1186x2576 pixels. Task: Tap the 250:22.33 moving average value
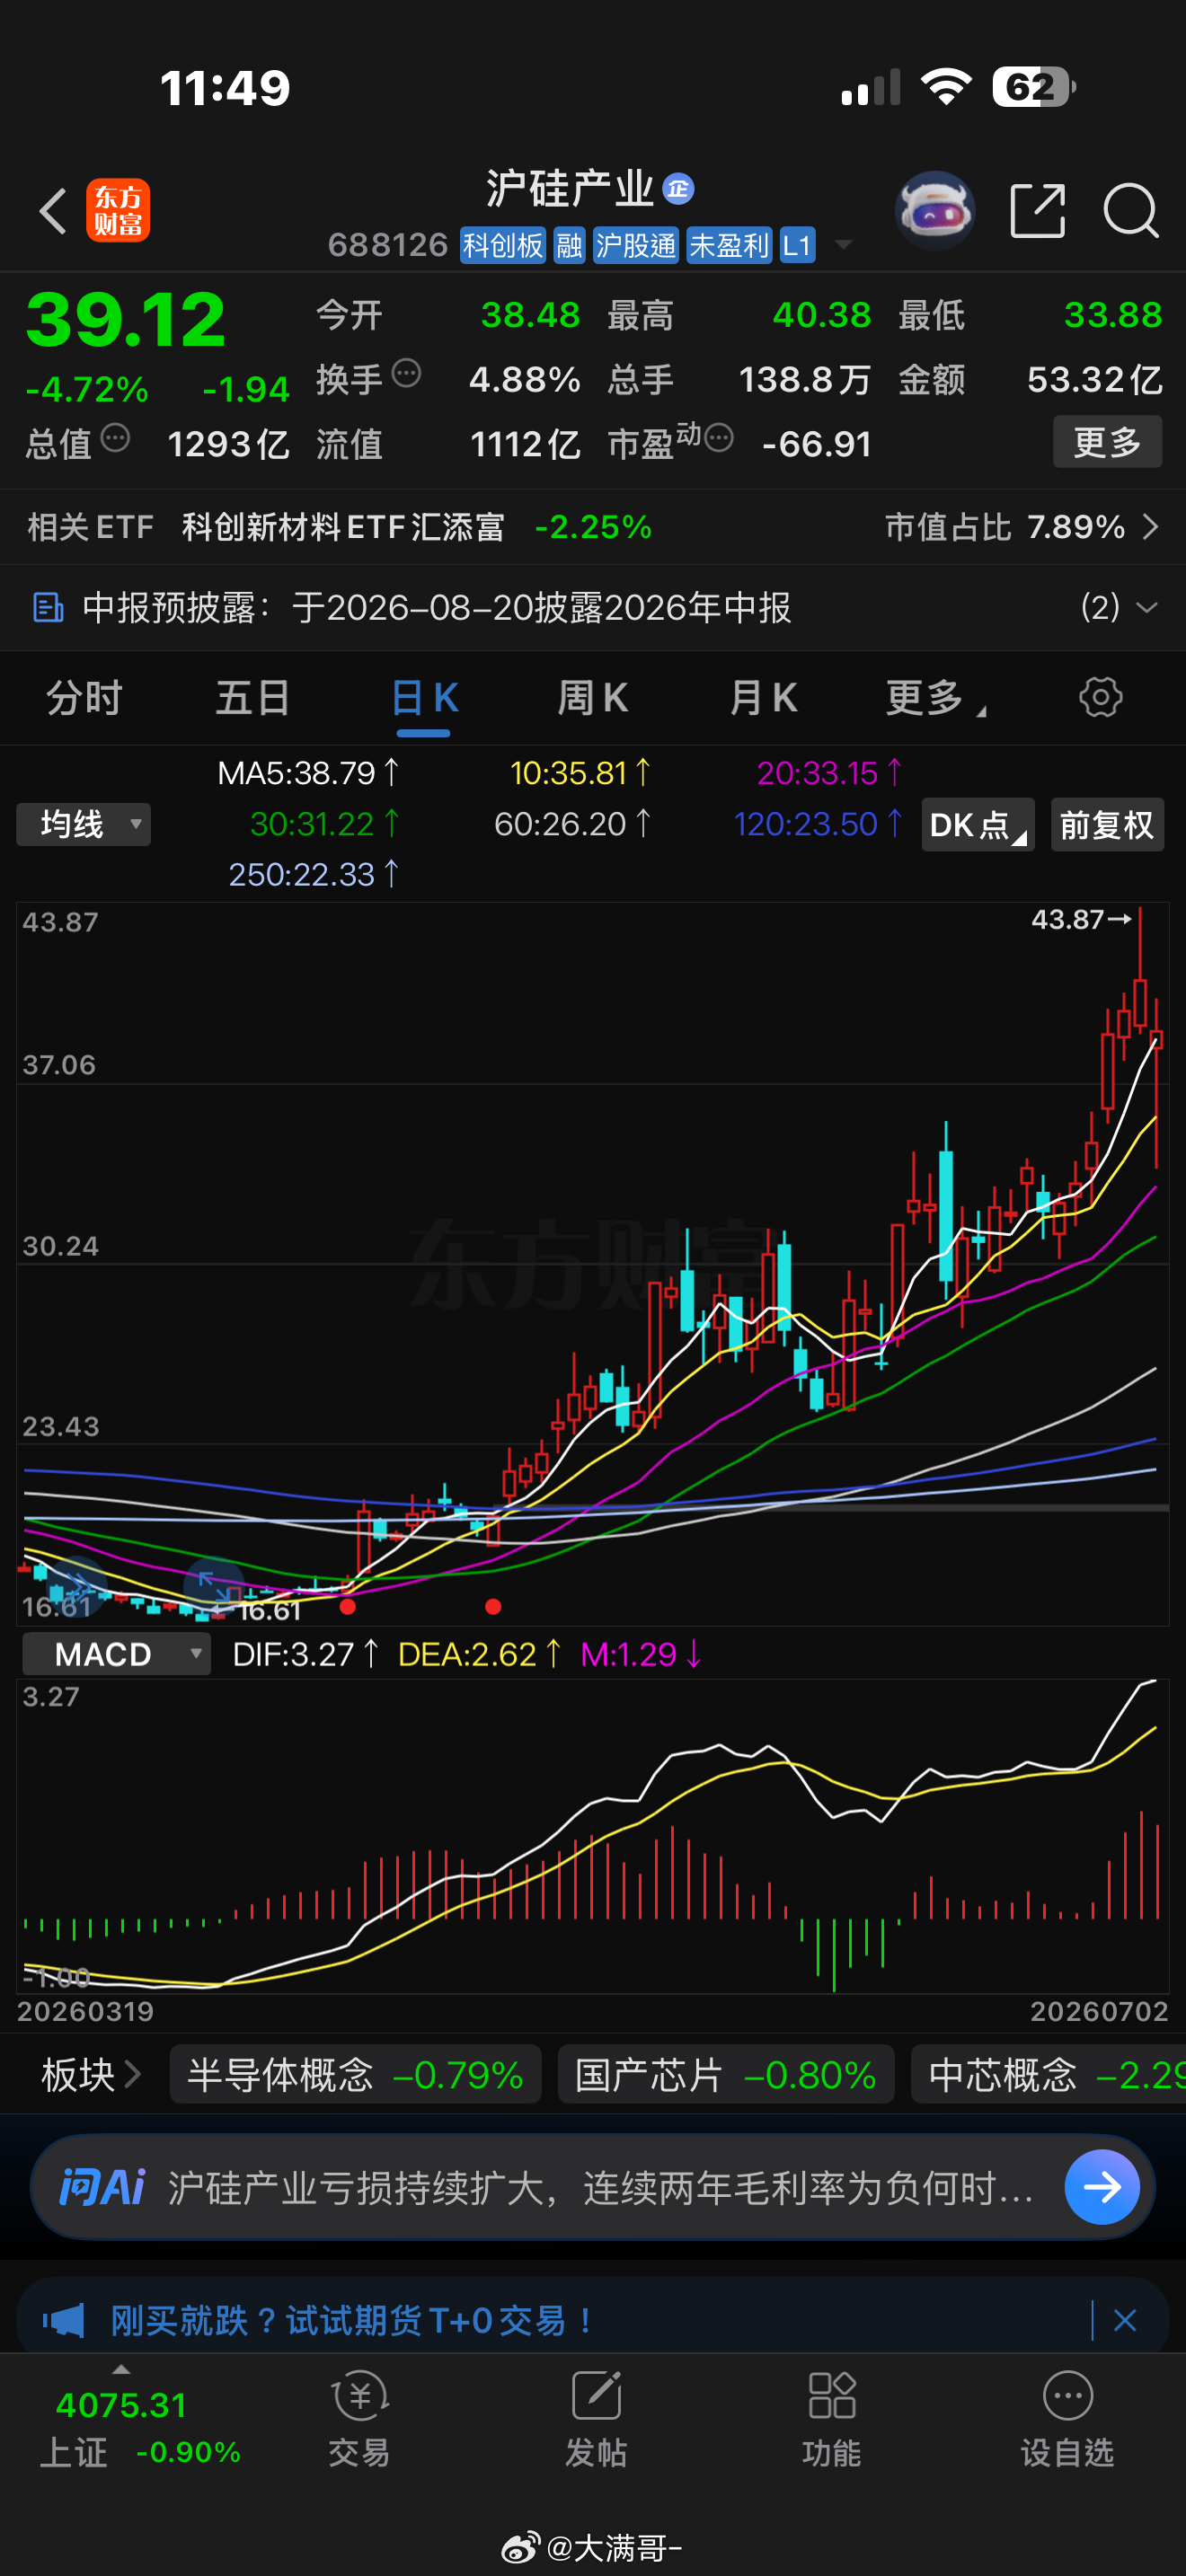[314, 874]
